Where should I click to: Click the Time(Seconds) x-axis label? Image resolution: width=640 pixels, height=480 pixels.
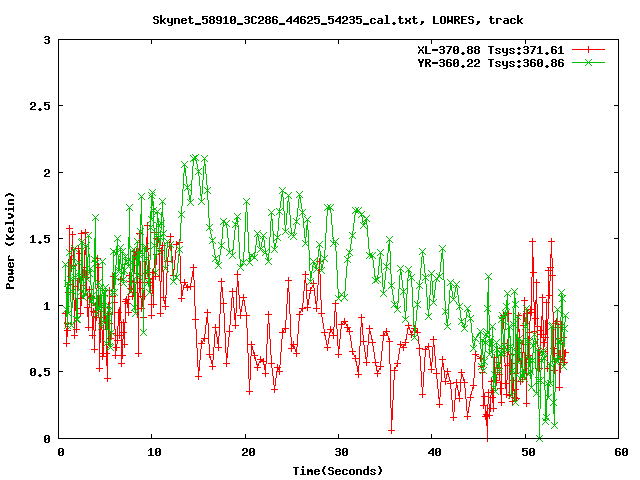tap(338, 471)
